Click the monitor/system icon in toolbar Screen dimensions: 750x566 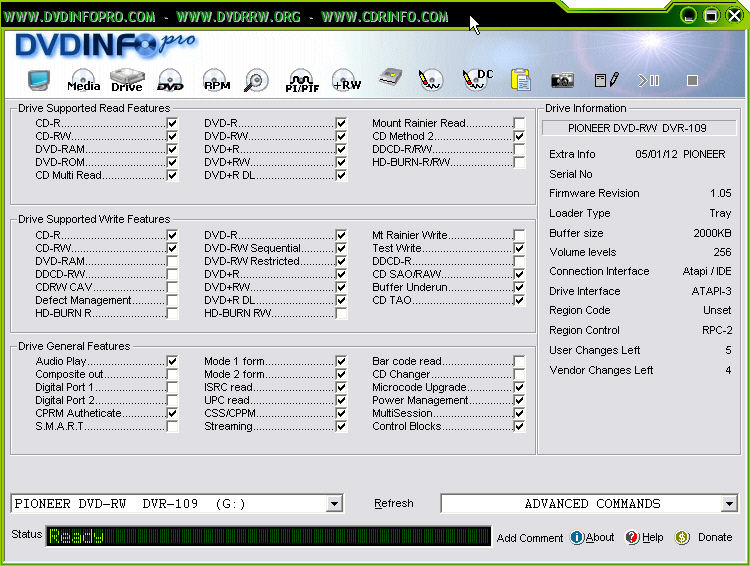pyautogui.click(x=39, y=80)
